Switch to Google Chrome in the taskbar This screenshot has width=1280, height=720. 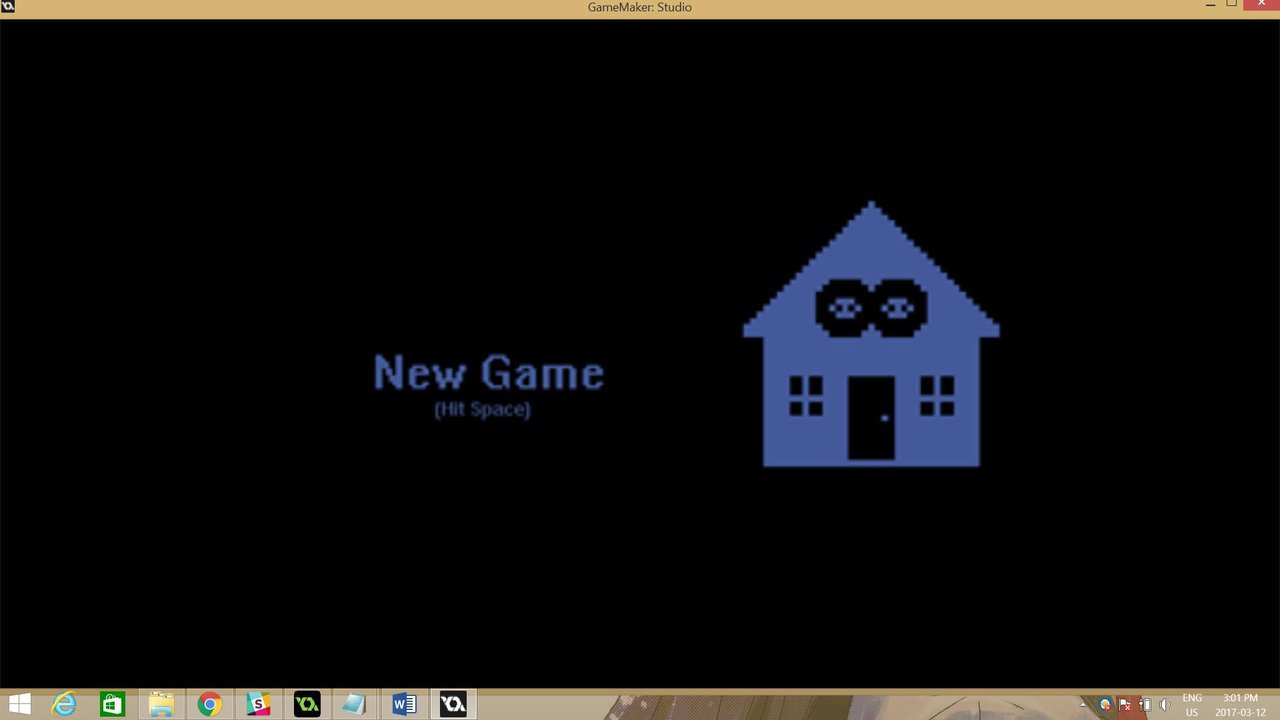pyautogui.click(x=209, y=705)
